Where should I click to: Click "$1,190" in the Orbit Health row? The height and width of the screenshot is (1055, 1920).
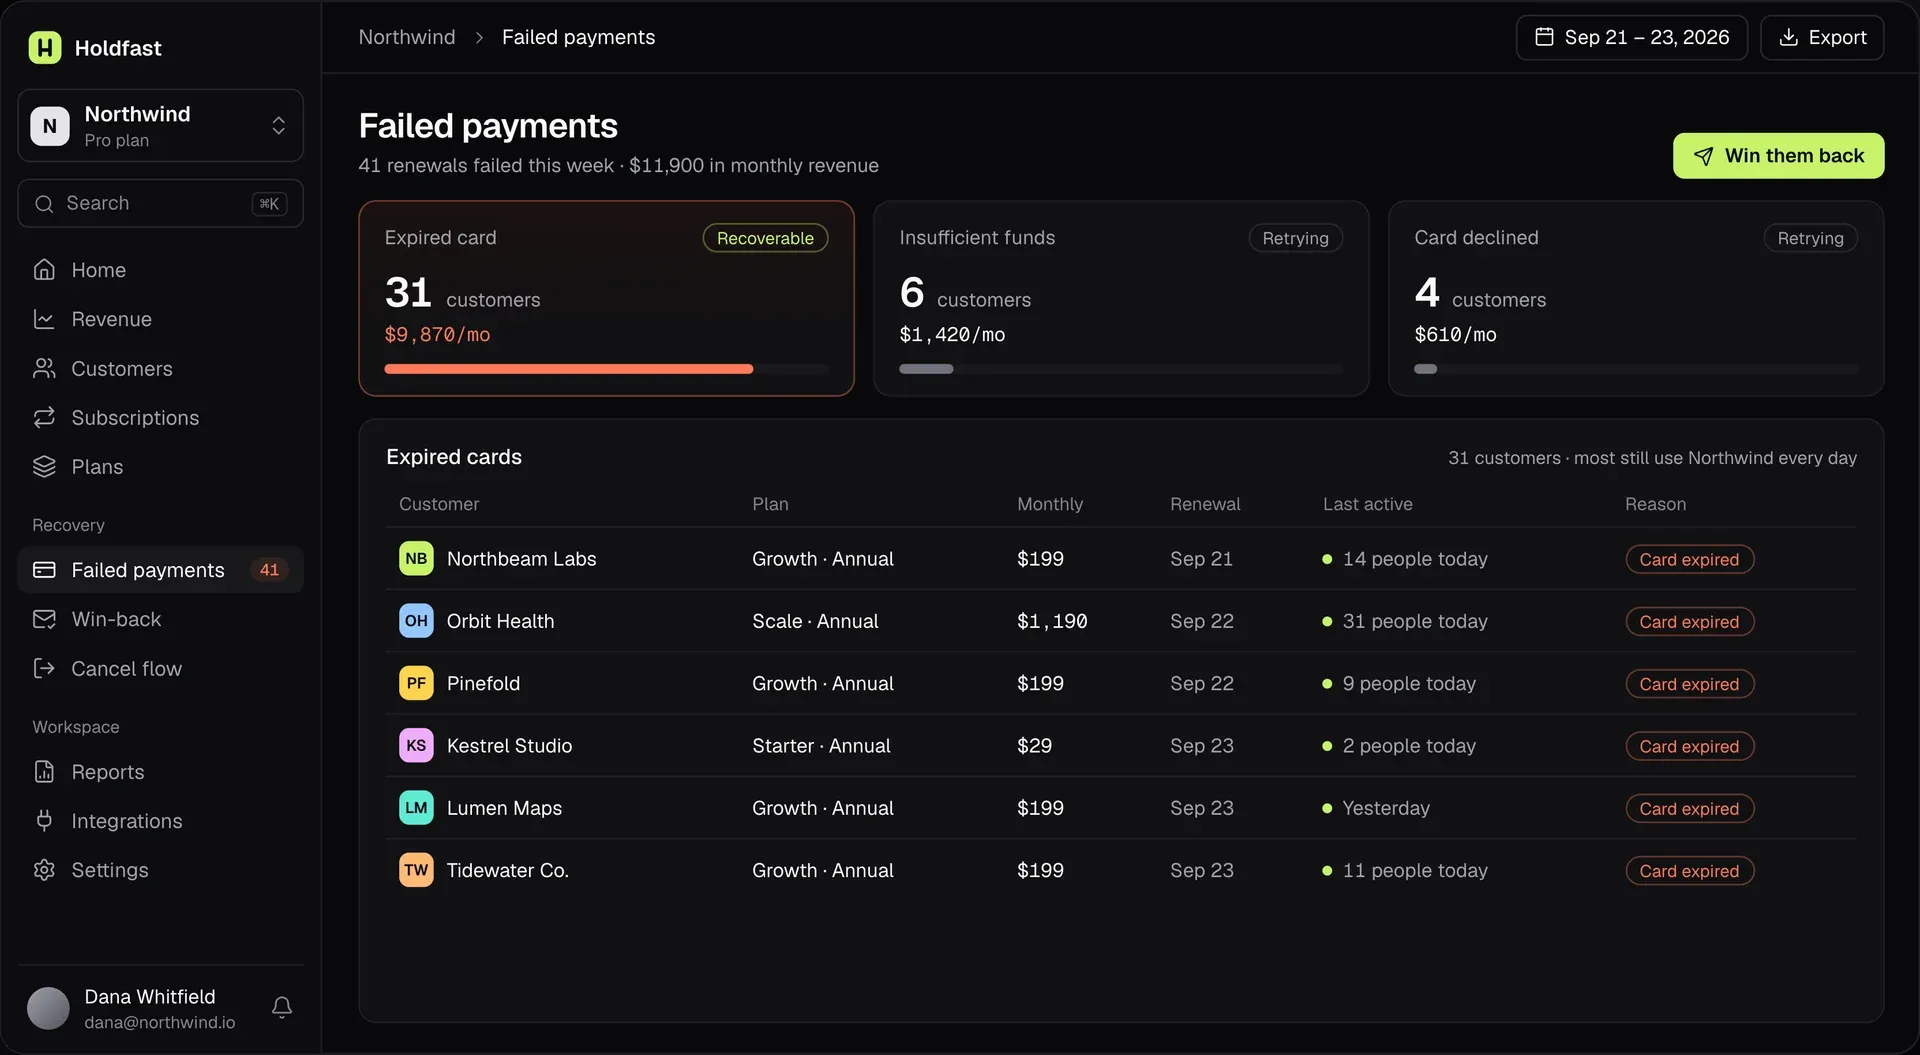(x=1052, y=621)
